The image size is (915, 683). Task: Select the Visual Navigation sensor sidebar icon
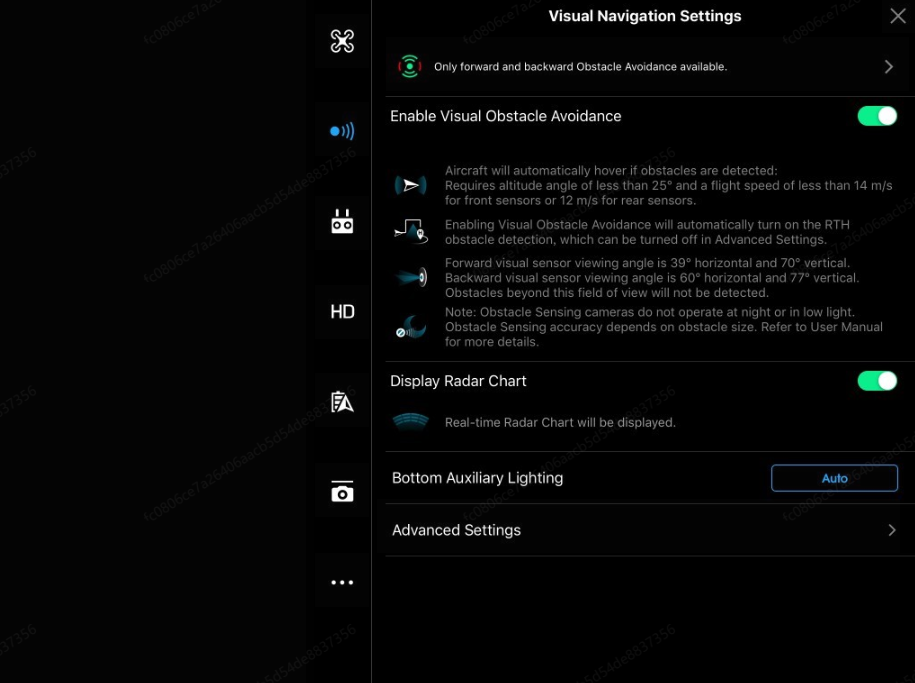pyautogui.click(x=342, y=130)
